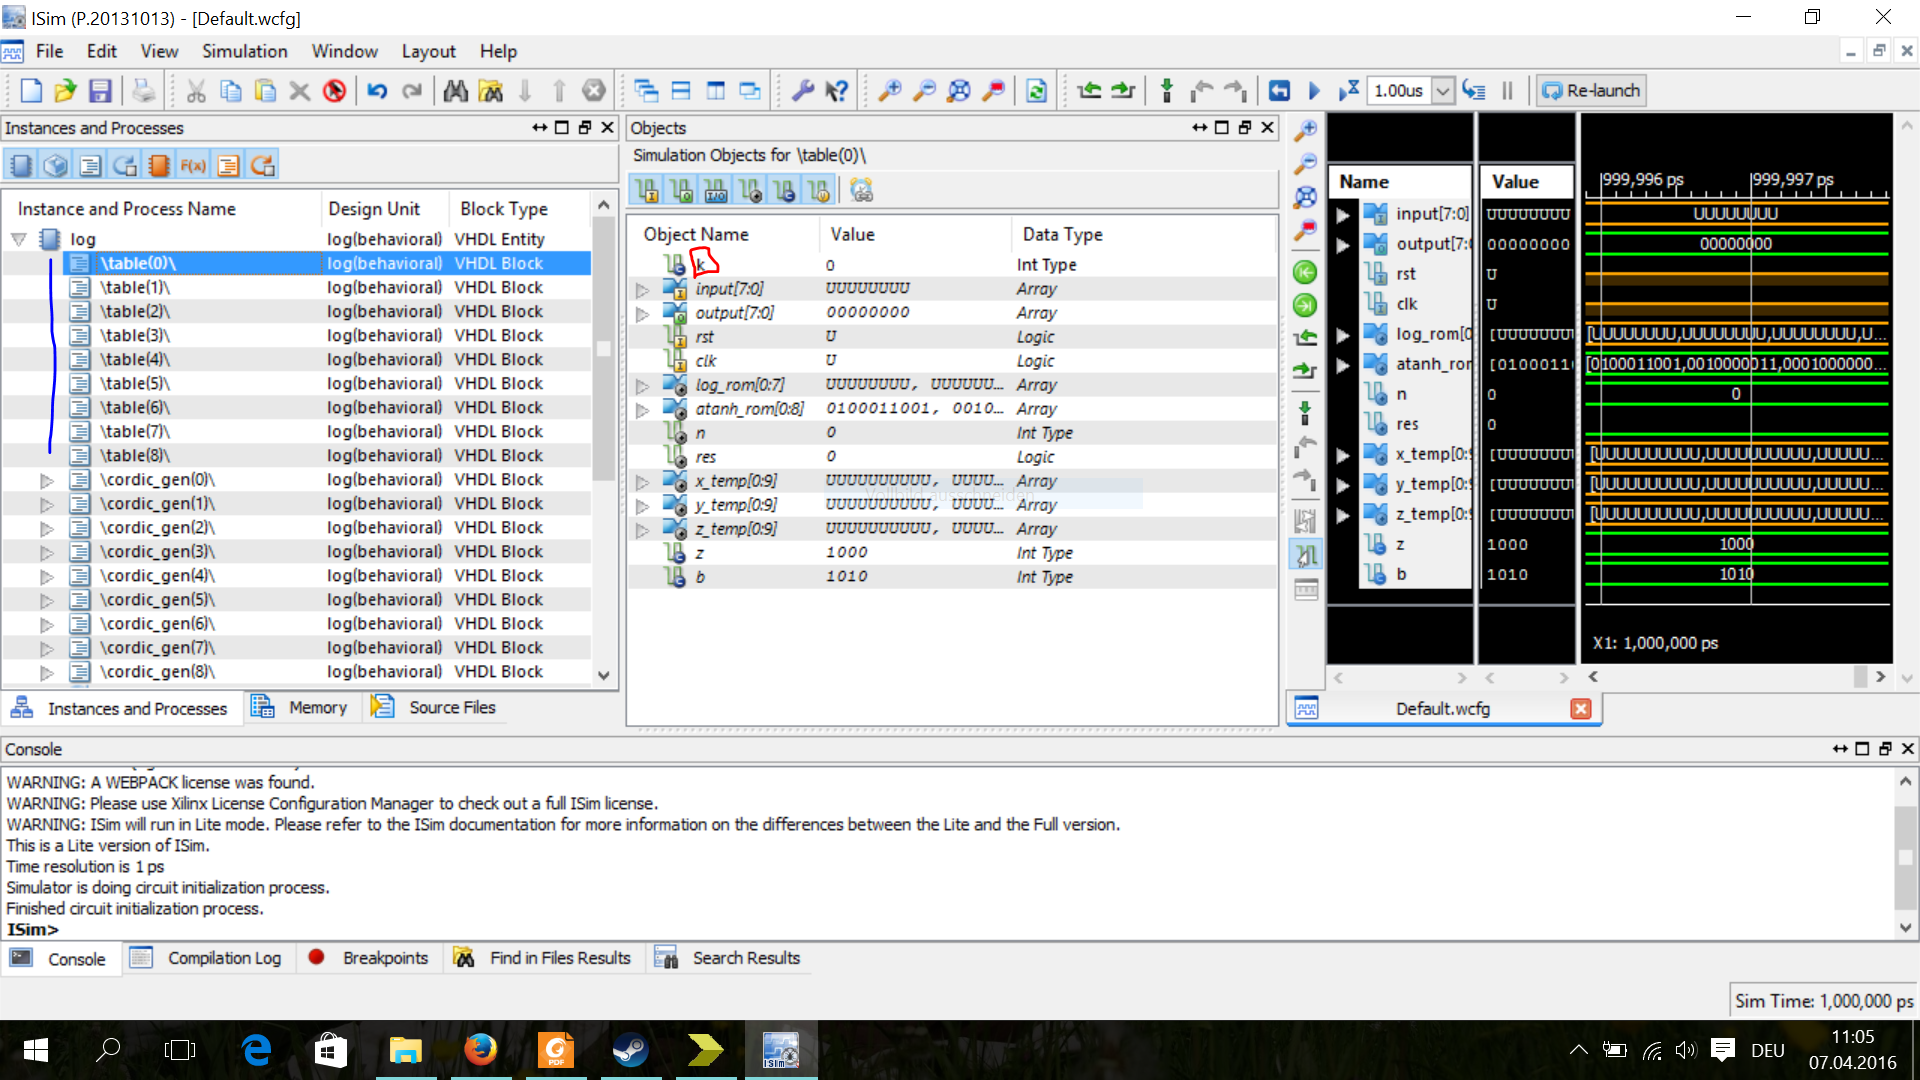
Task: Collapse the log instance tree node
Action: (x=19, y=240)
